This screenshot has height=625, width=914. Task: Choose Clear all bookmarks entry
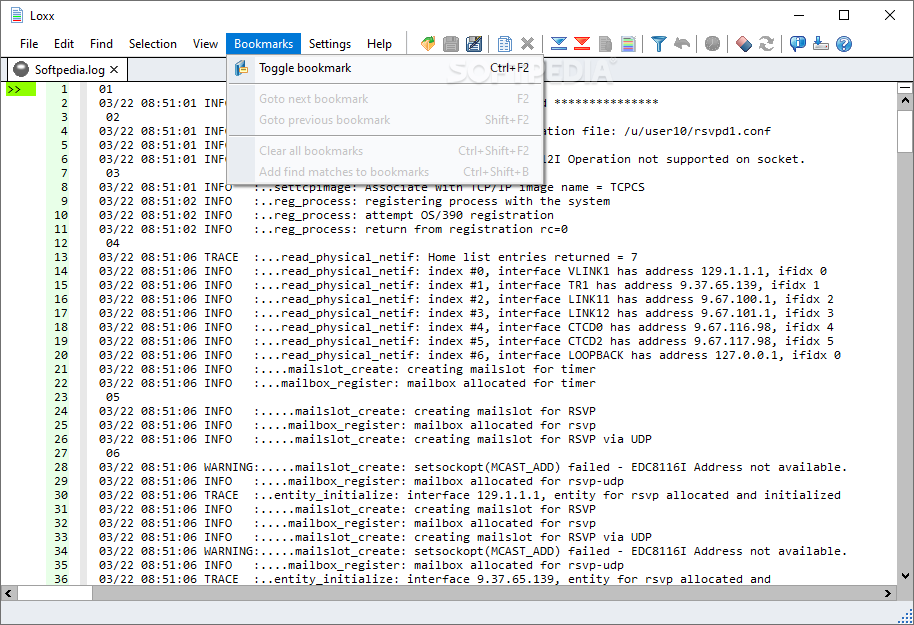[385, 151]
